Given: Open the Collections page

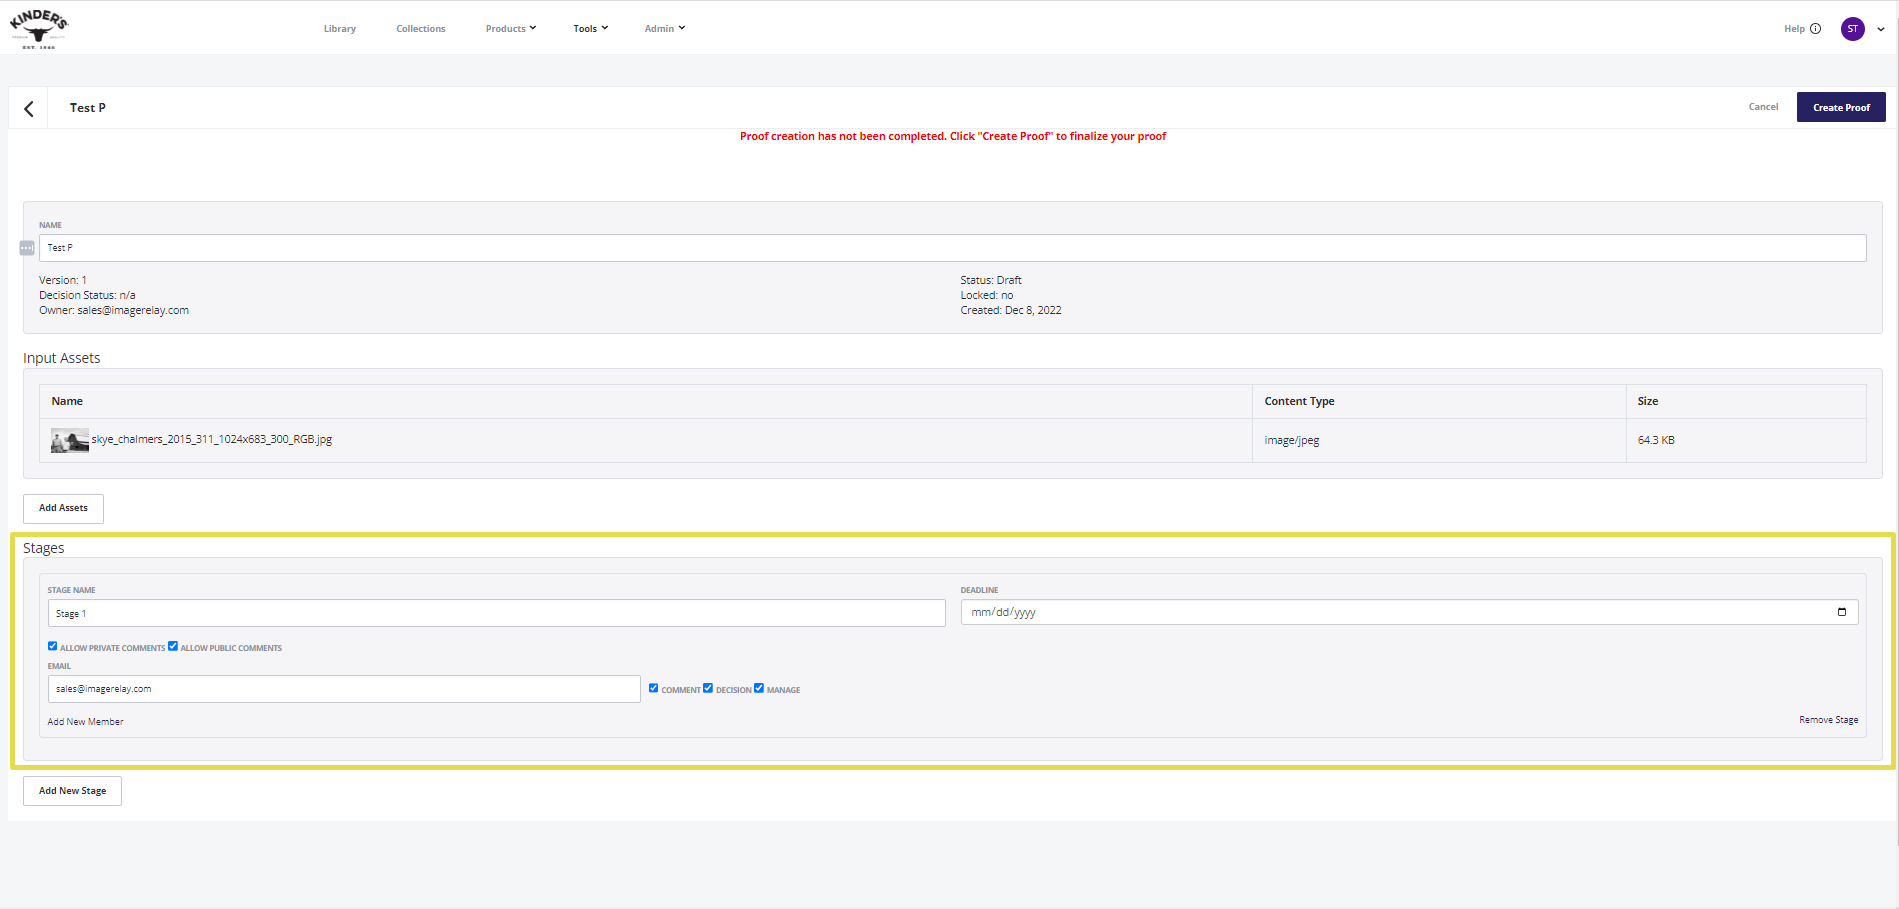Looking at the screenshot, I should click(x=421, y=29).
